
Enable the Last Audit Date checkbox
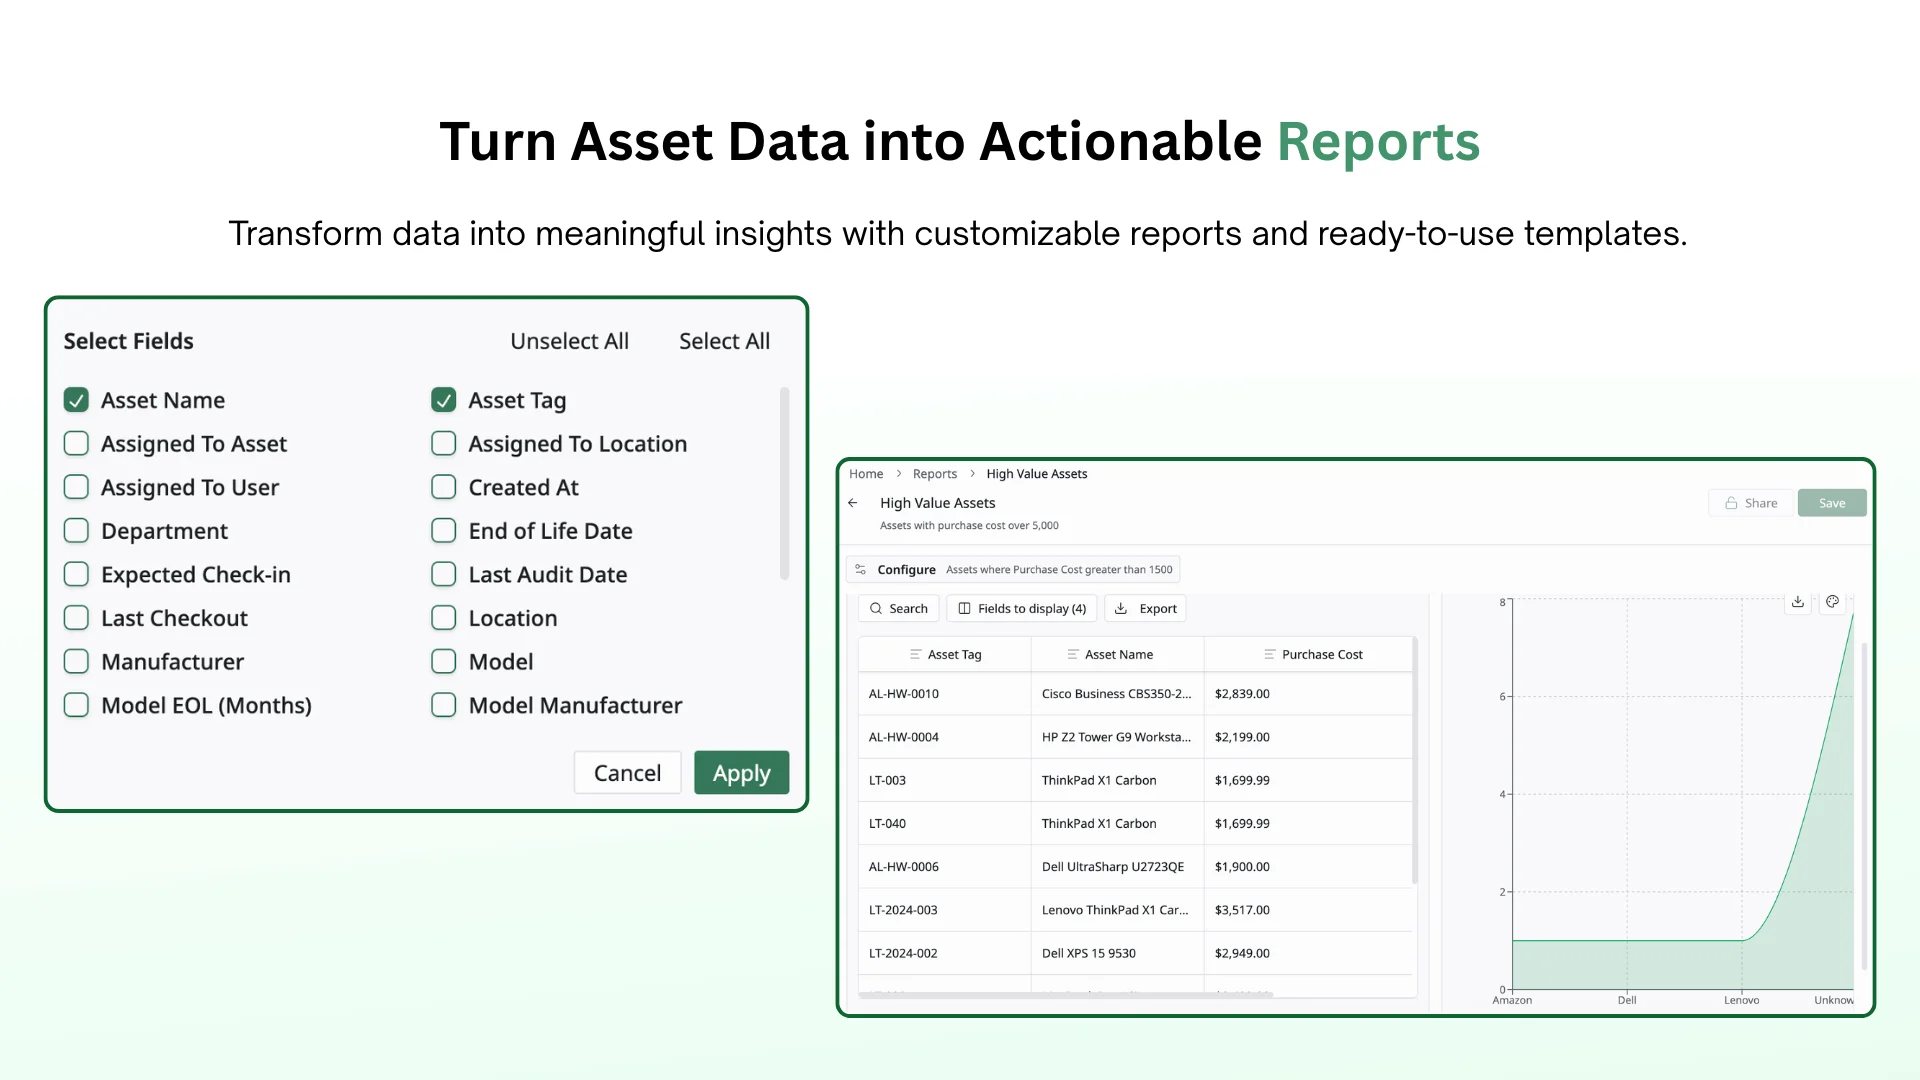pyautogui.click(x=444, y=574)
